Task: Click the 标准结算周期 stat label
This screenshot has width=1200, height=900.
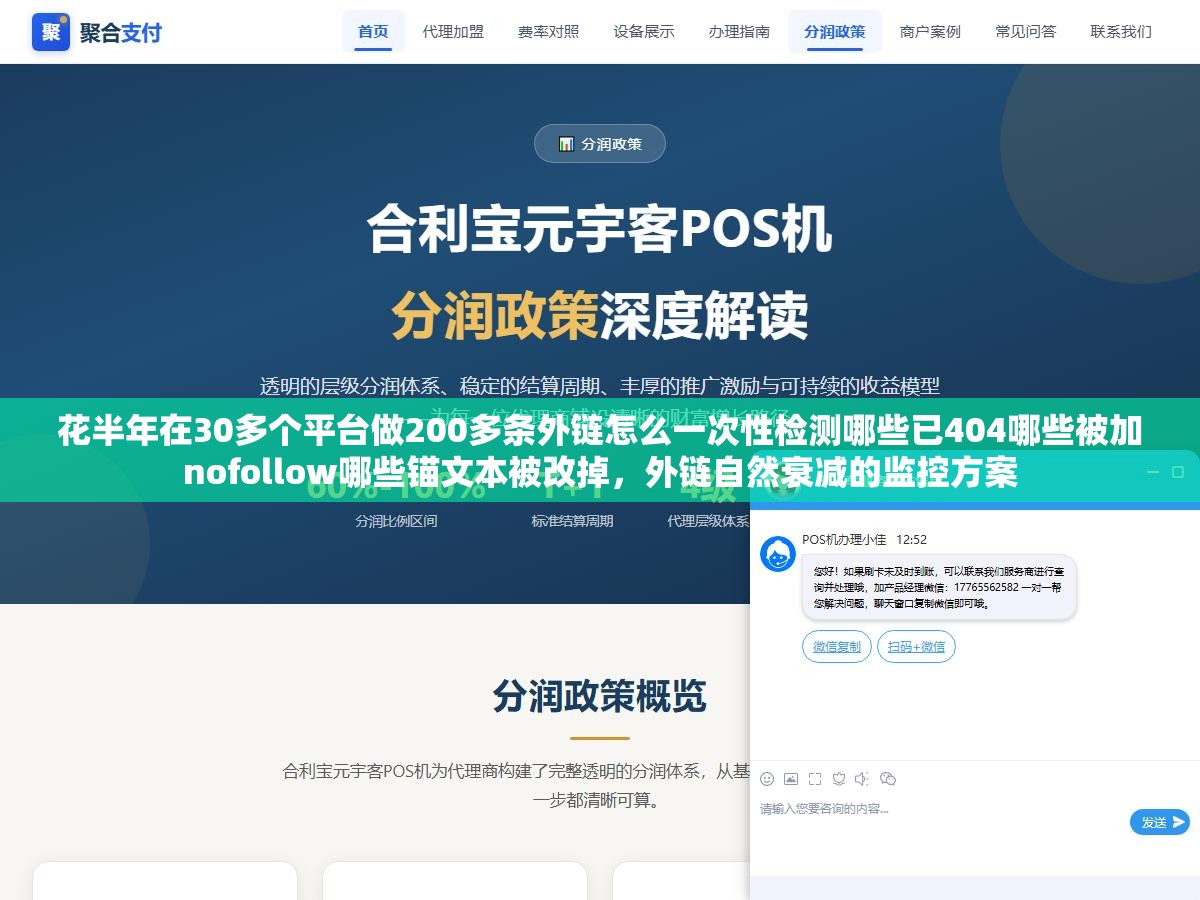Action: [x=572, y=521]
